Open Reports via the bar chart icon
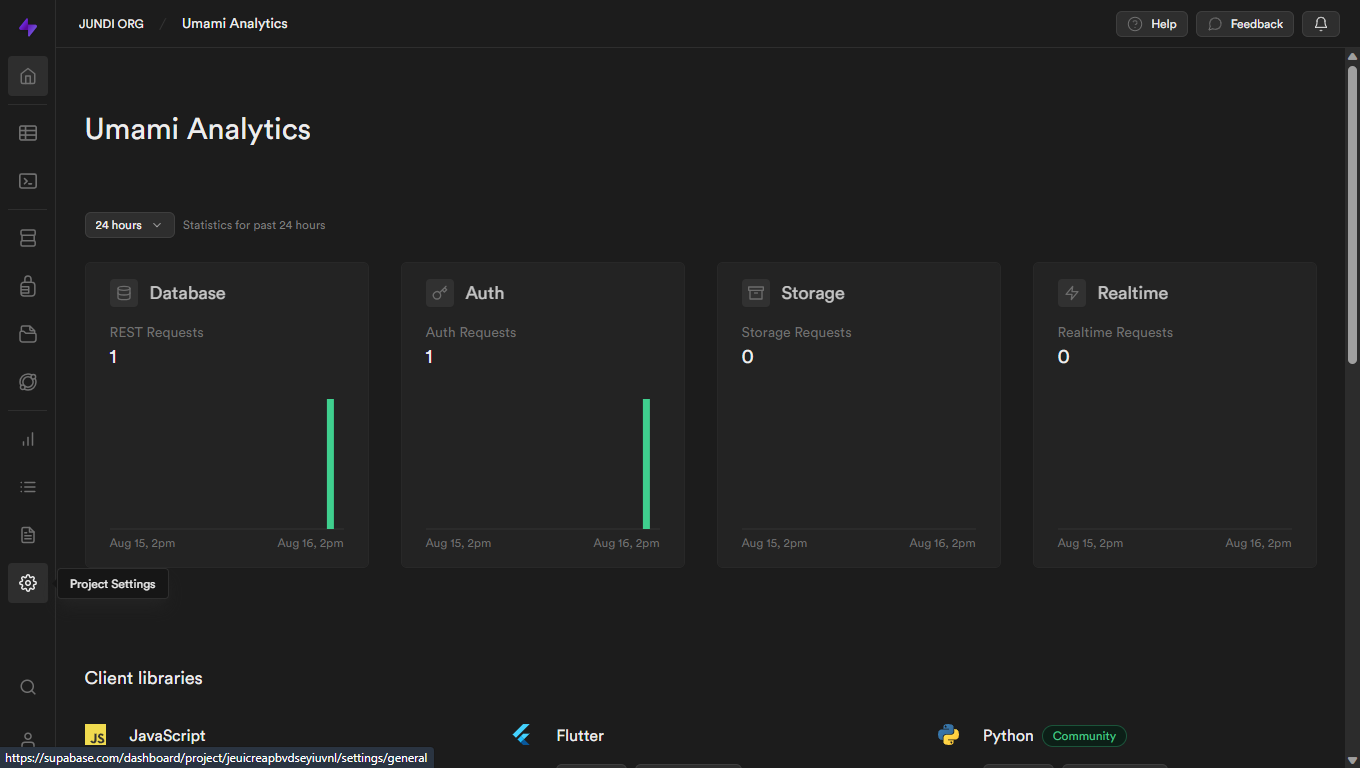Image resolution: width=1360 pixels, height=768 pixels. (28, 439)
